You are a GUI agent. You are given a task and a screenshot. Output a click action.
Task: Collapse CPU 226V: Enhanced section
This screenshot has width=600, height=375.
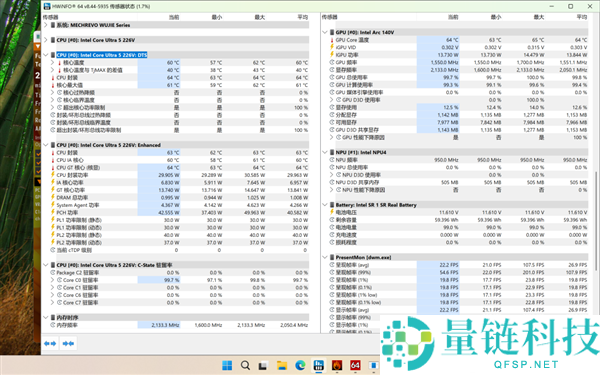pos(46,145)
